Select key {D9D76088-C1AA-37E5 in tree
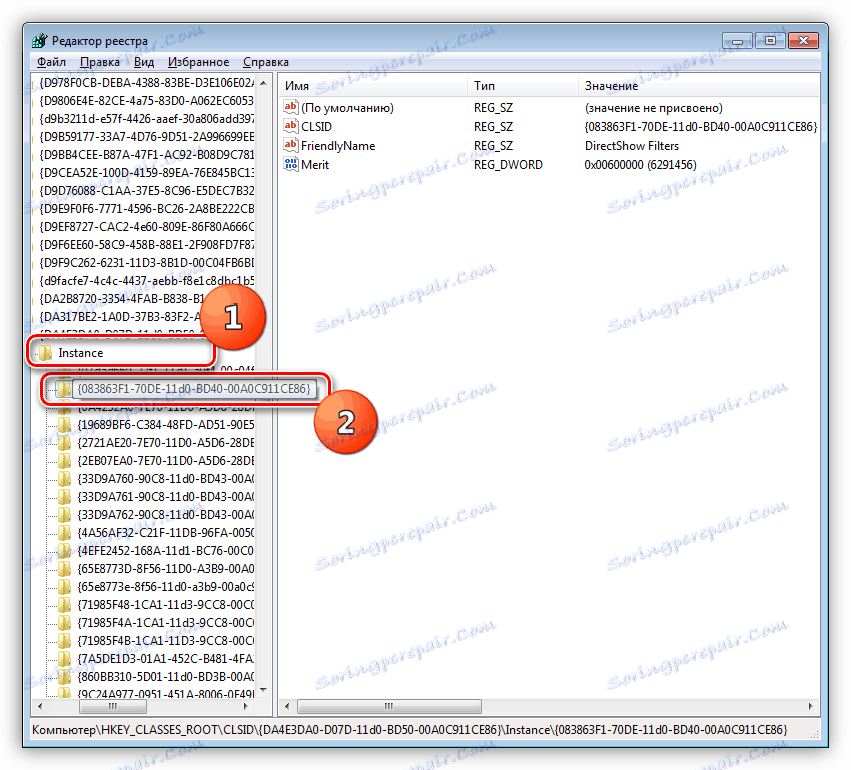The width and height of the screenshot is (851, 770). (147, 190)
